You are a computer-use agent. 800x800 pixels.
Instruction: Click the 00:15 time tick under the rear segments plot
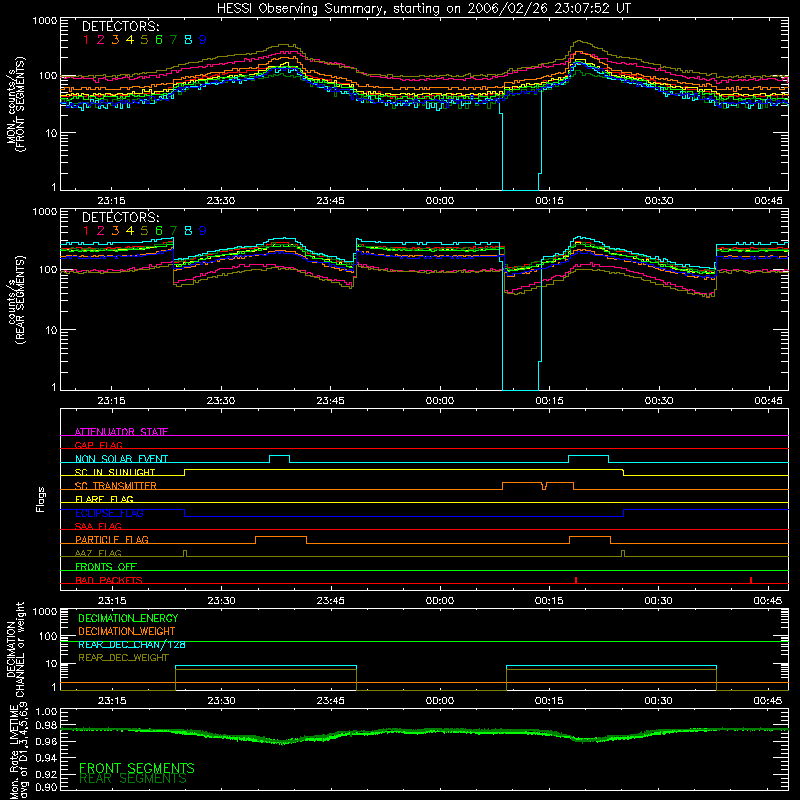tap(549, 401)
